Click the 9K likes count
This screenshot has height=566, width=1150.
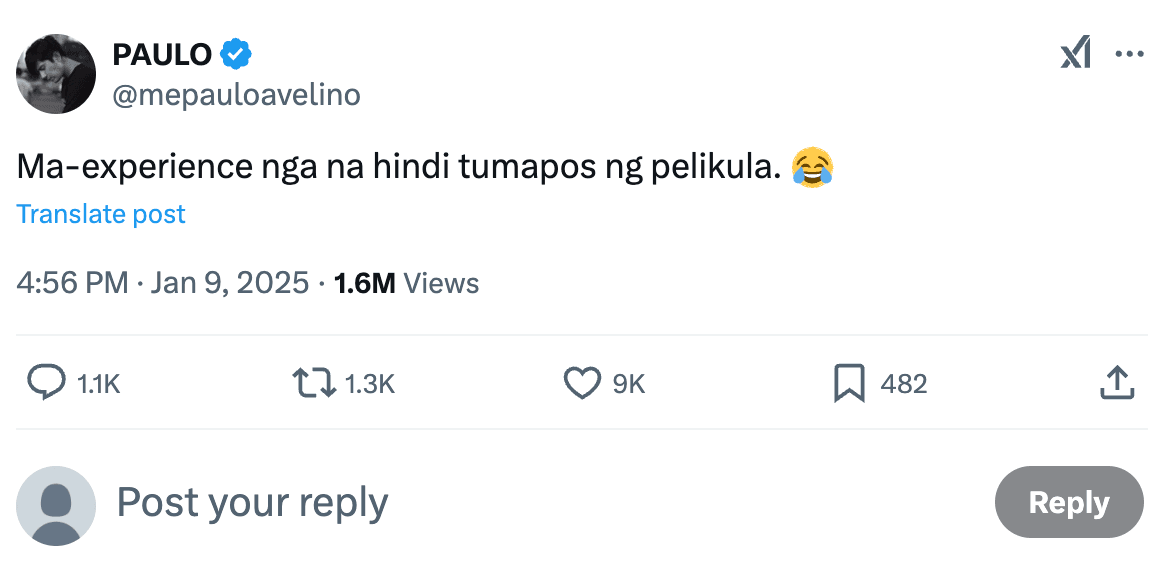click(629, 384)
